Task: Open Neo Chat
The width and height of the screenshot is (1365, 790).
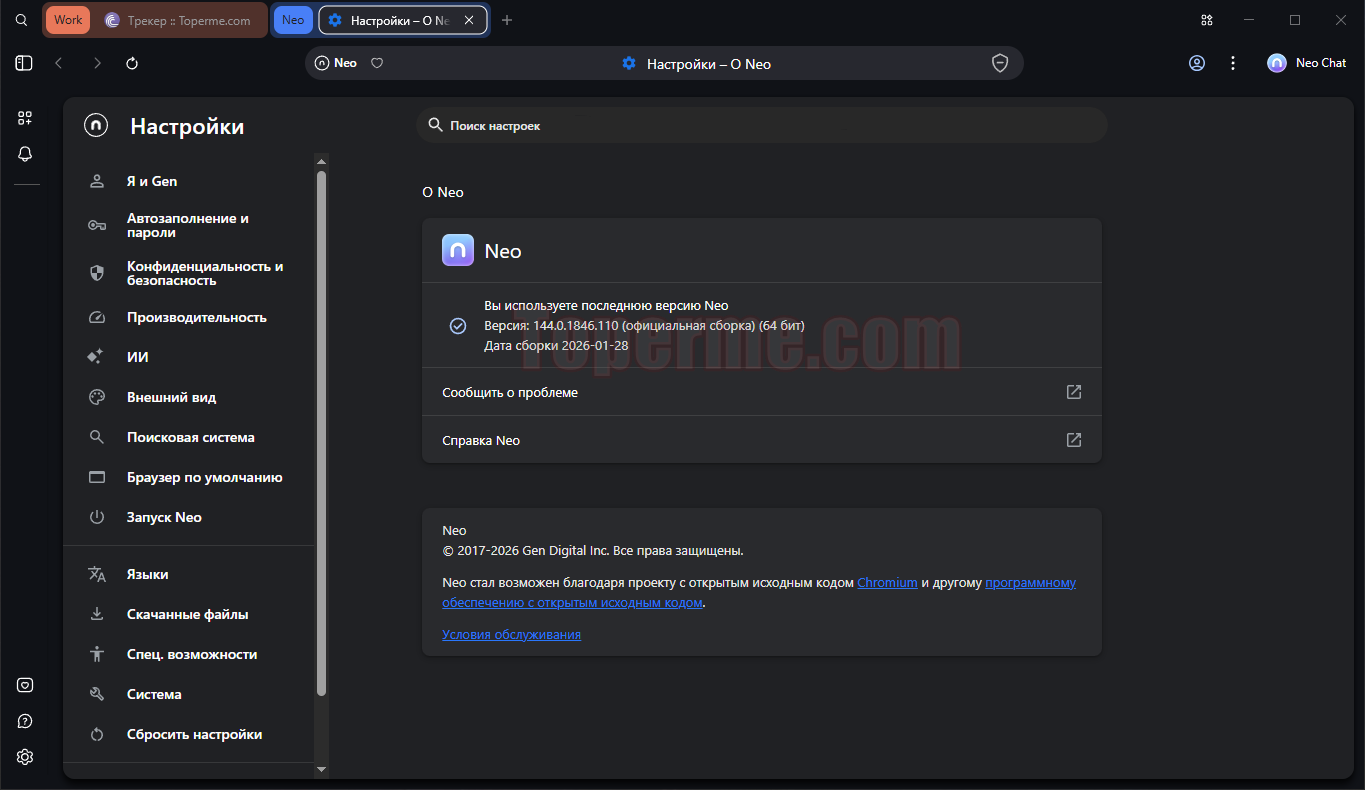Action: (x=1307, y=63)
